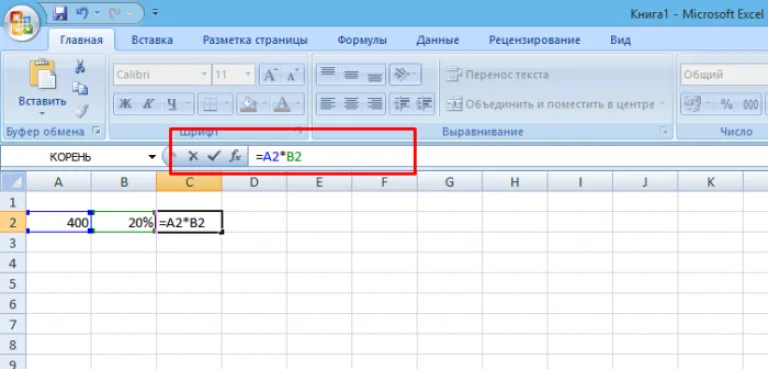This screenshot has height=369, width=768.
Task: Cancel formula entry with X button
Action: (x=193, y=156)
